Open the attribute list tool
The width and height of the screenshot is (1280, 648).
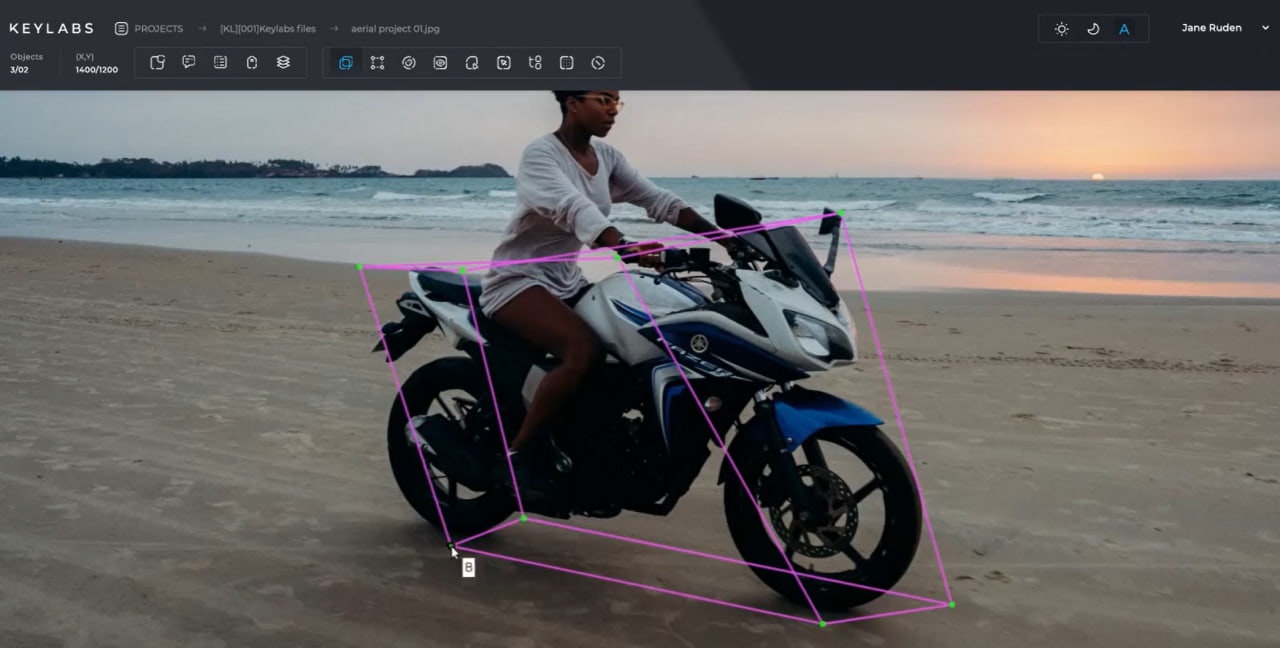click(220, 62)
